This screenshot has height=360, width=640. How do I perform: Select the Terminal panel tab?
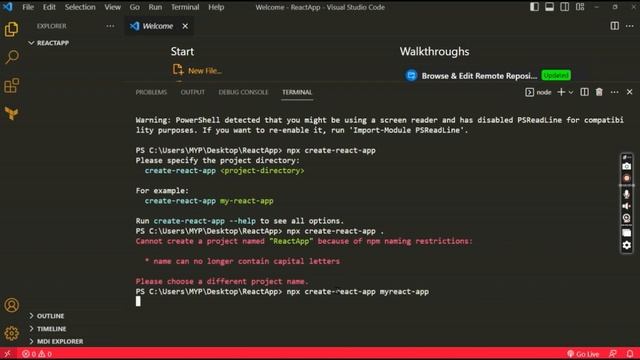pyautogui.click(x=297, y=92)
